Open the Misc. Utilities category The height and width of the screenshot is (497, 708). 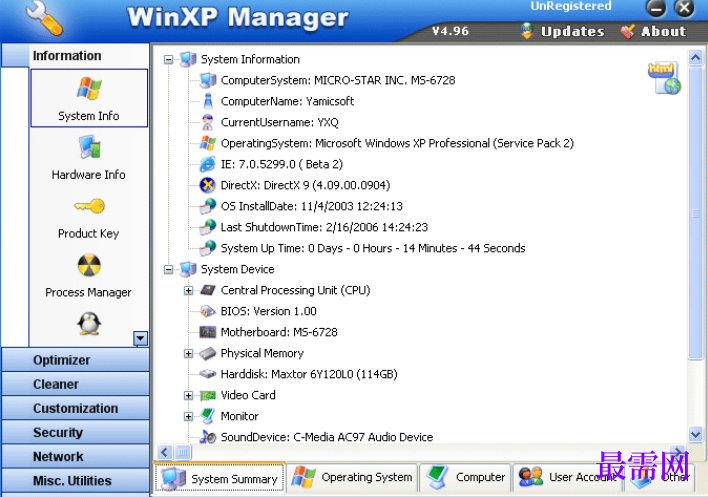coord(75,481)
